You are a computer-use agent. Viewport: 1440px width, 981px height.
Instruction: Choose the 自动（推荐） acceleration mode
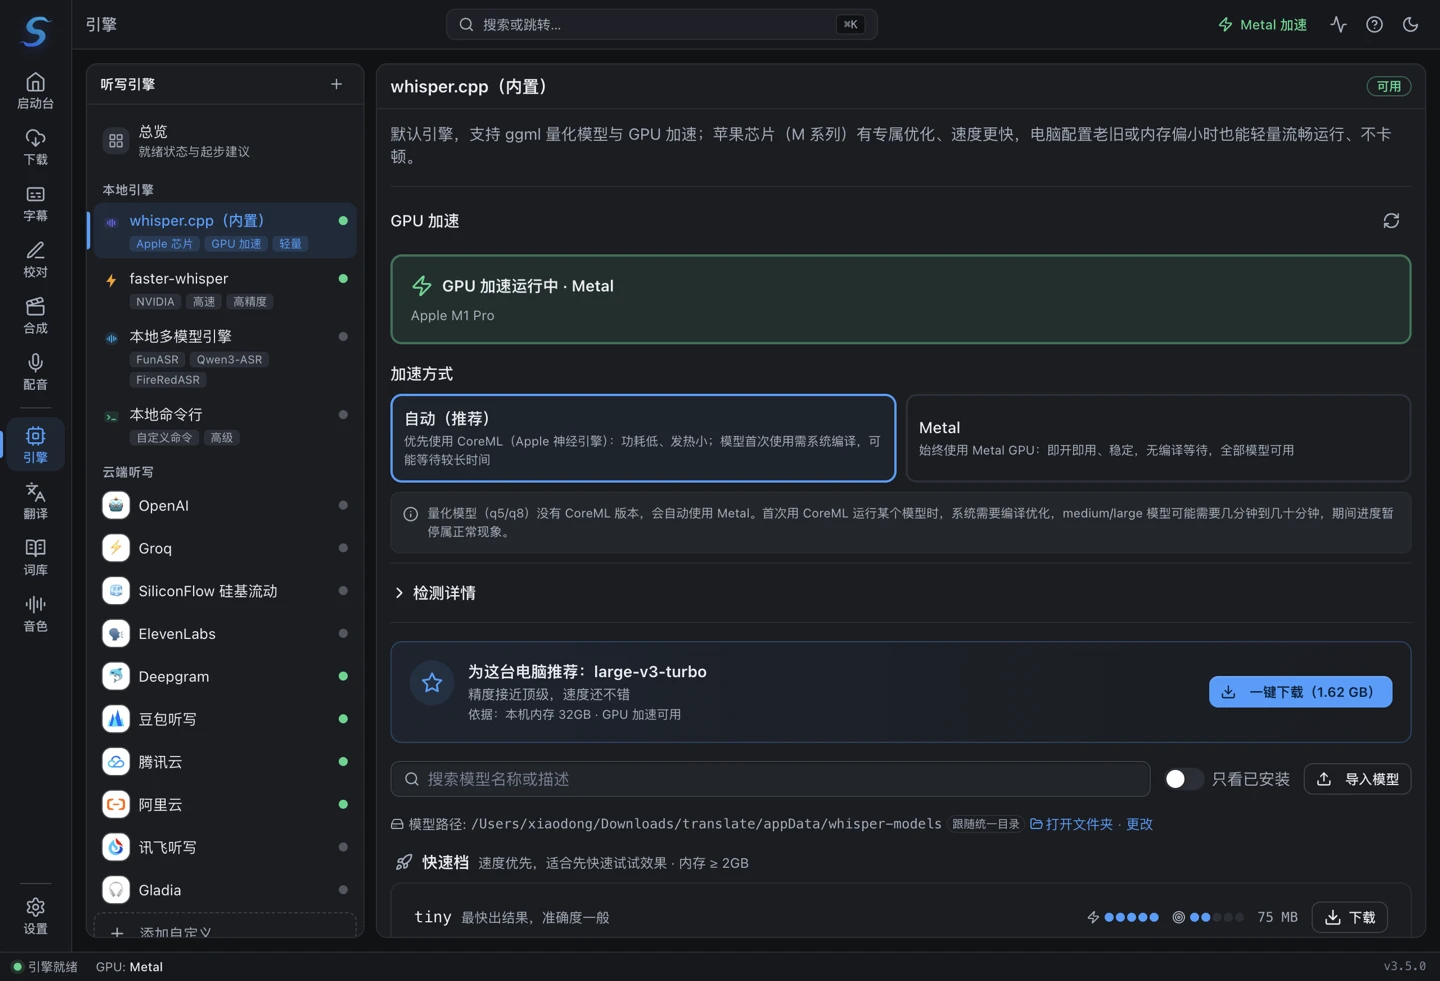tap(643, 438)
